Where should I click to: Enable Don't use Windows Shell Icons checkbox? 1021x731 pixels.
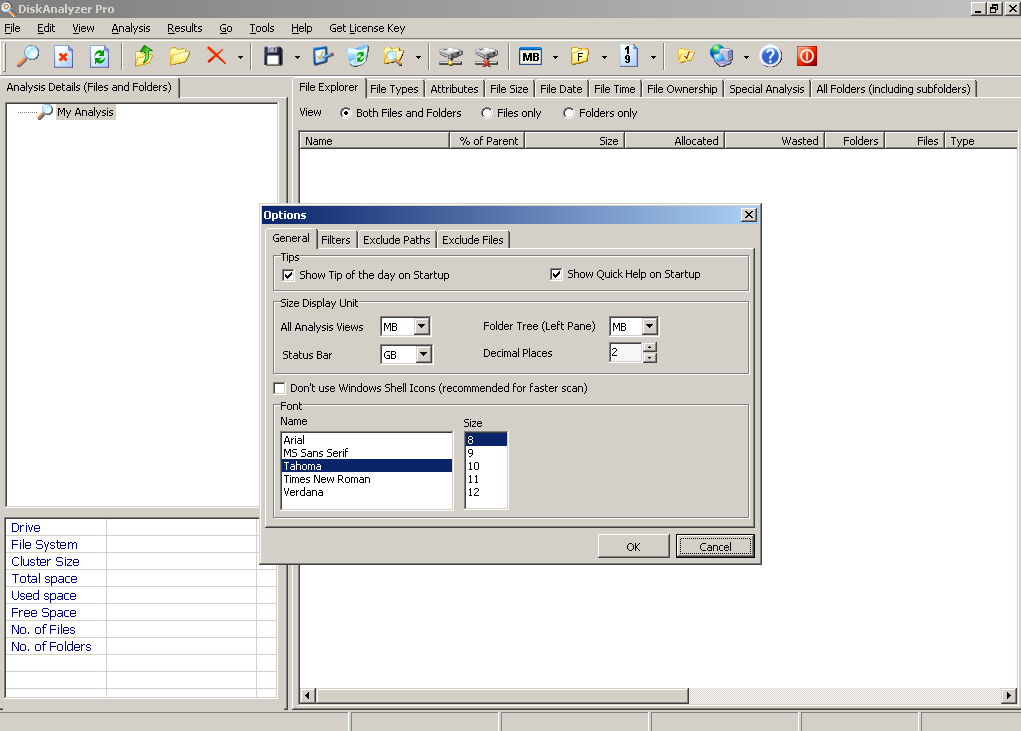click(280, 389)
